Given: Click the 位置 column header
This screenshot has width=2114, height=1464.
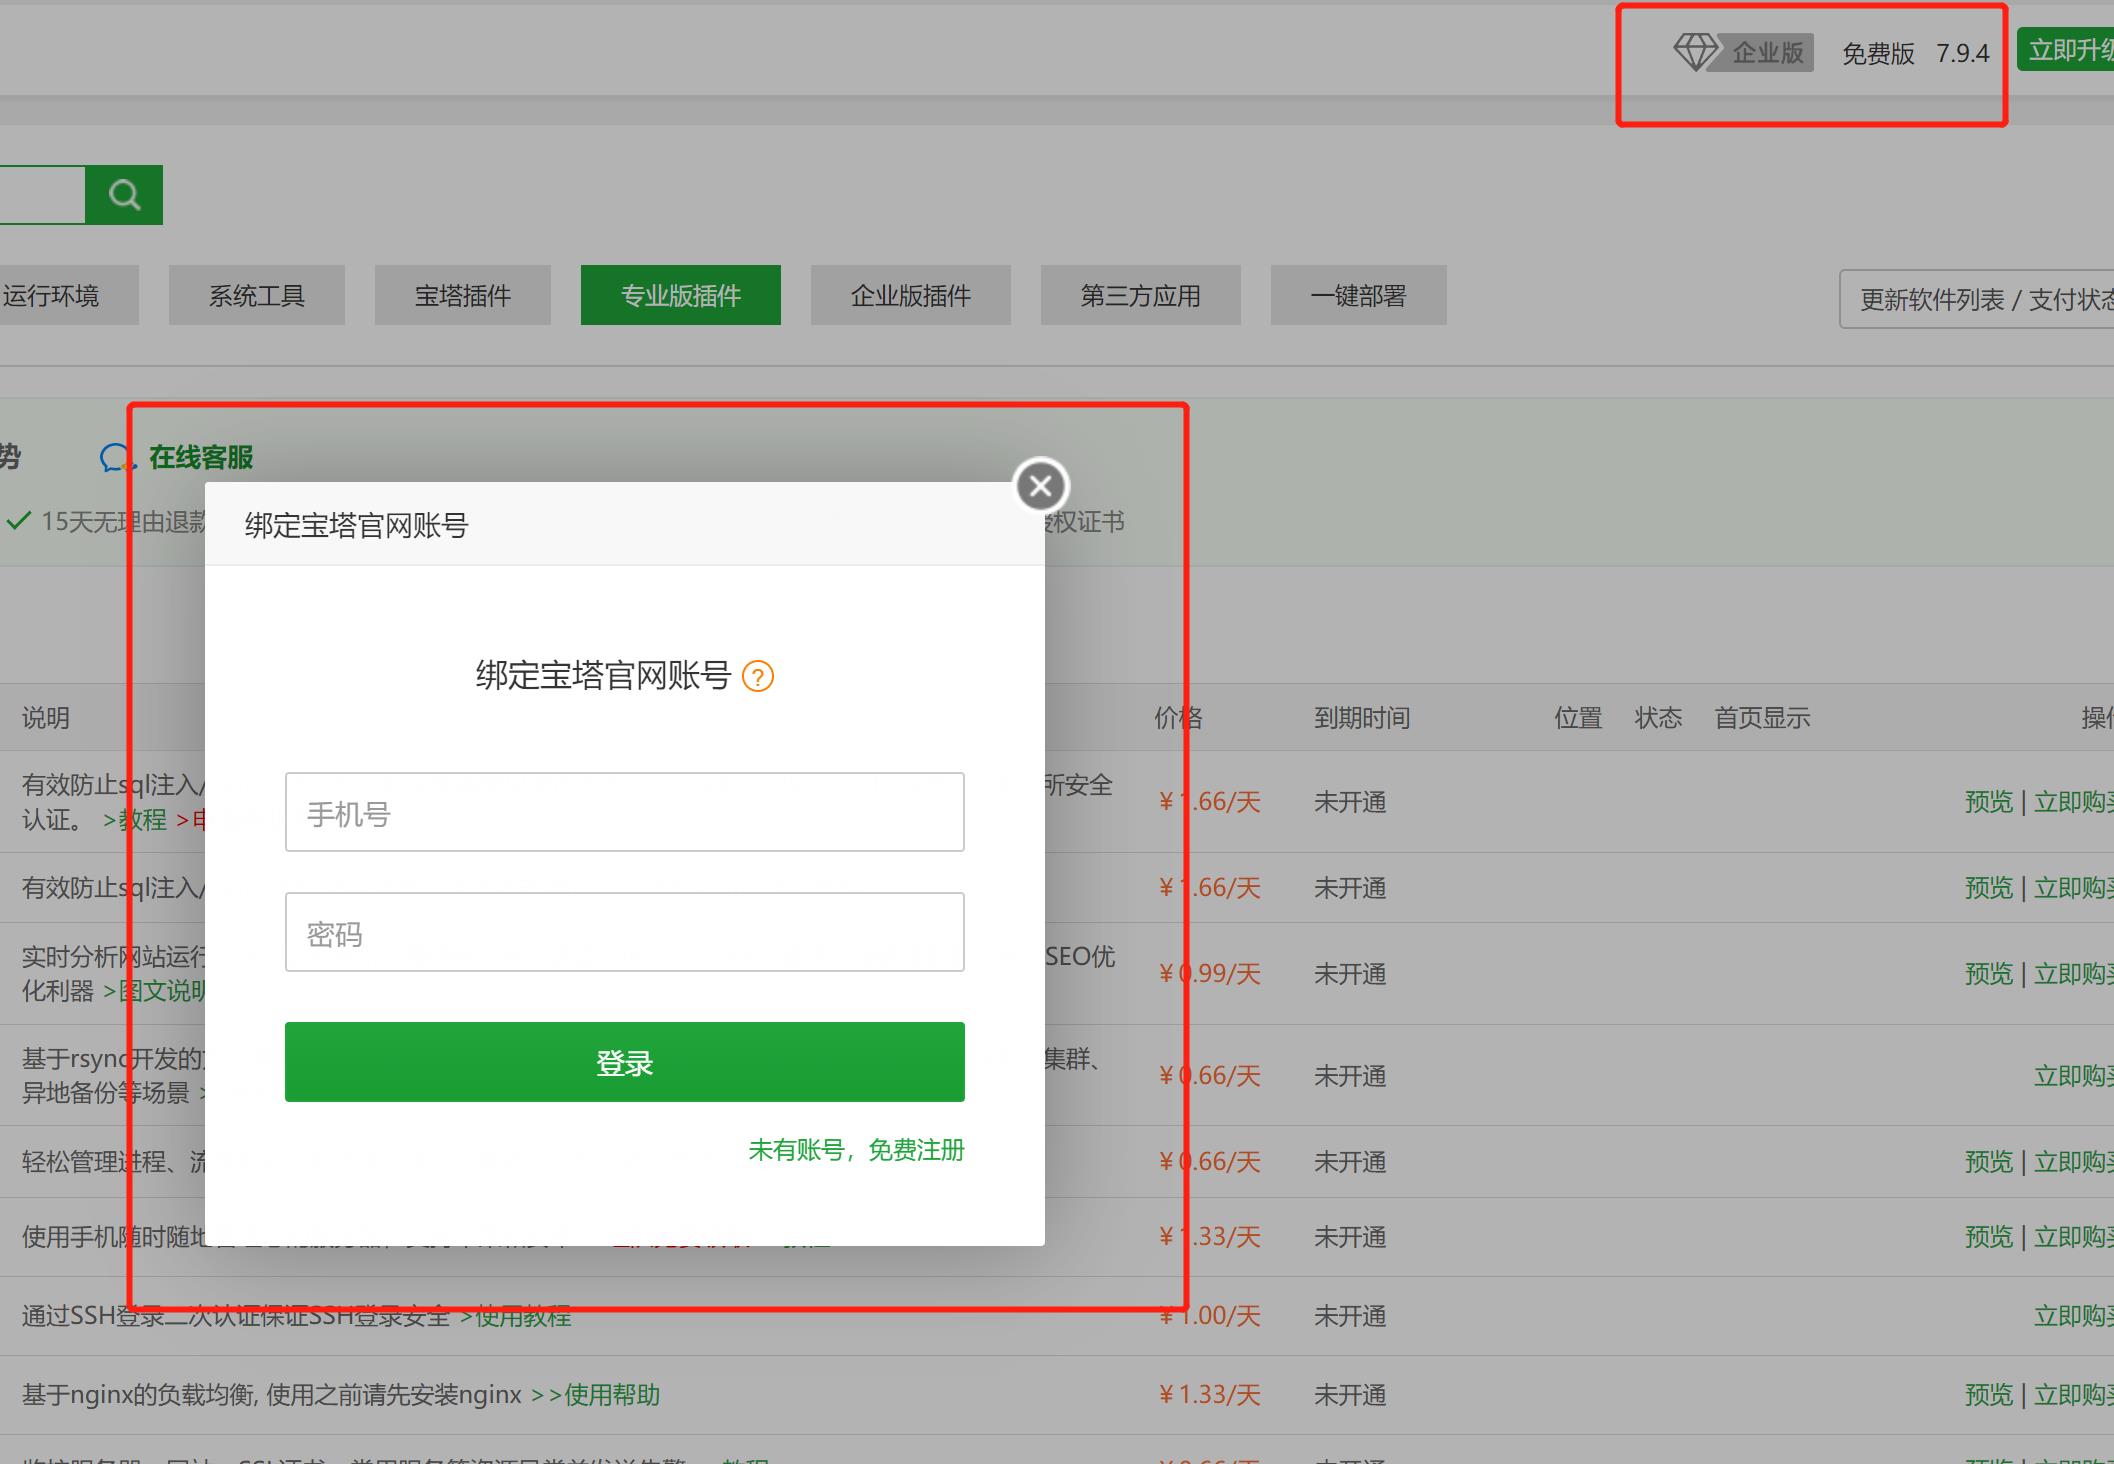Looking at the screenshot, I should (1578, 718).
